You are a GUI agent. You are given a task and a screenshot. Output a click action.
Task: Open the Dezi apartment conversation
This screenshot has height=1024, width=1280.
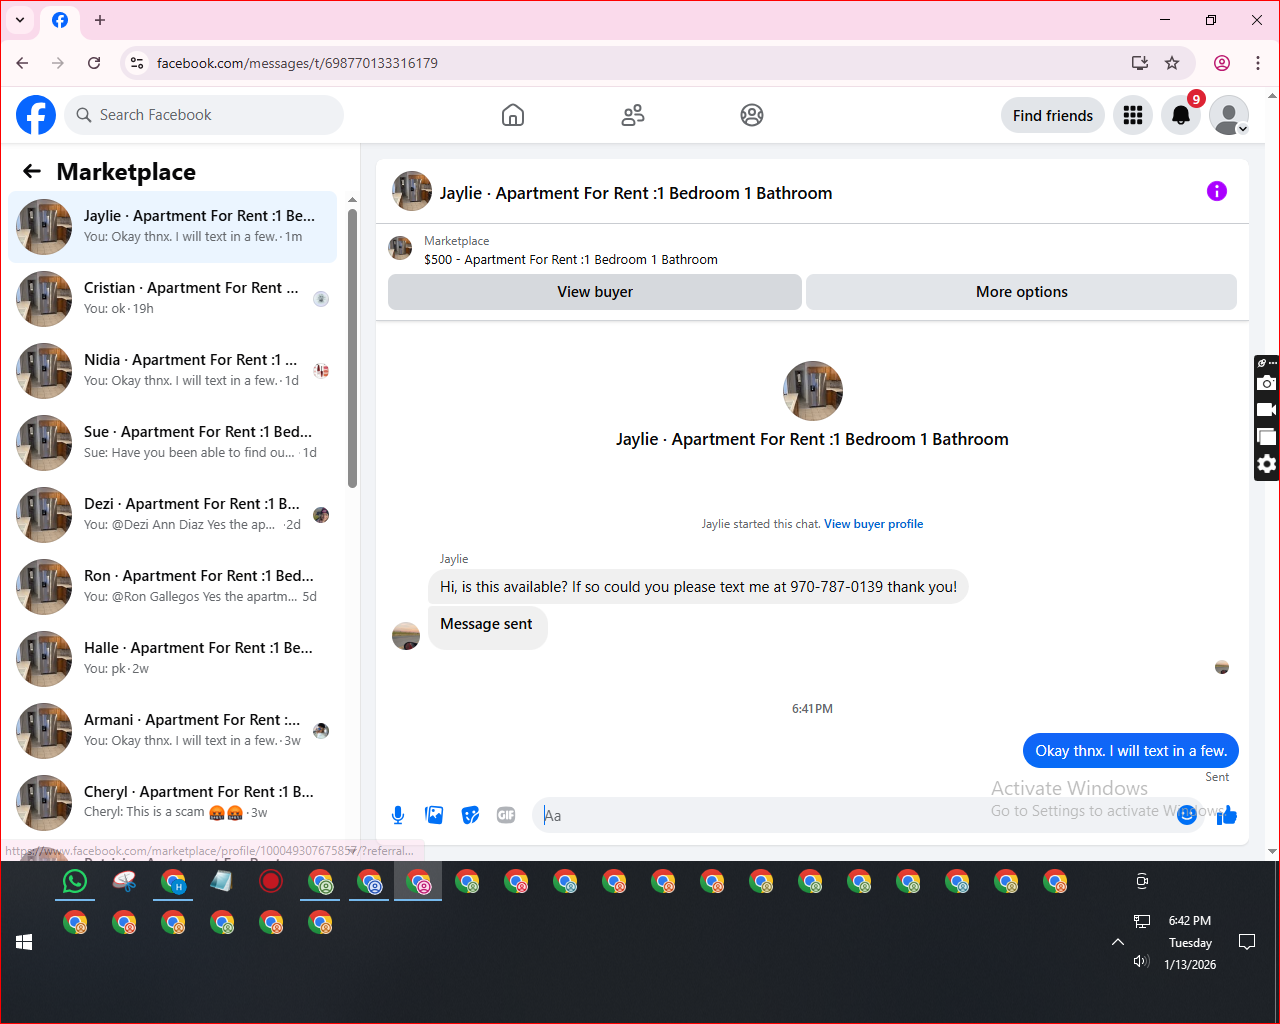(x=172, y=515)
